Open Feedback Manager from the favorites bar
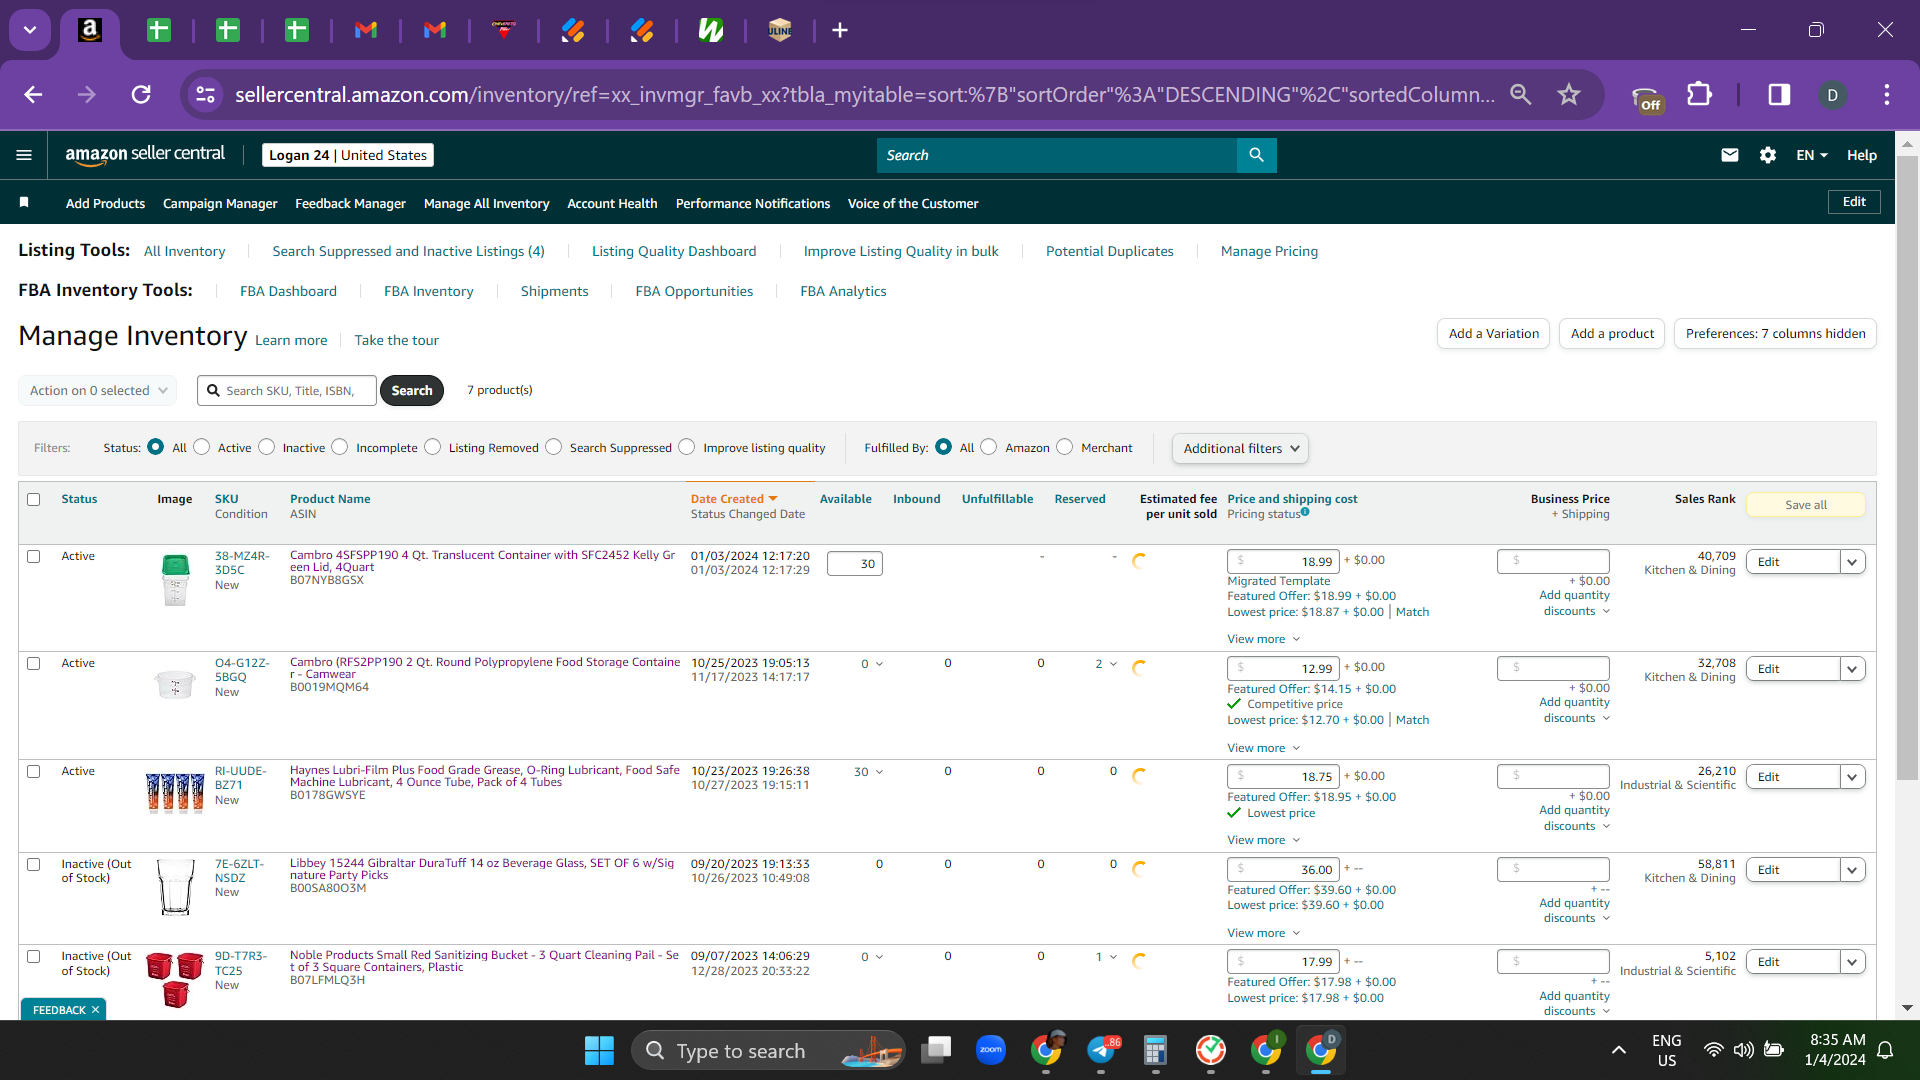This screenshot has height=1080, width=1920. pyautogui.click(x=350, y=203)
